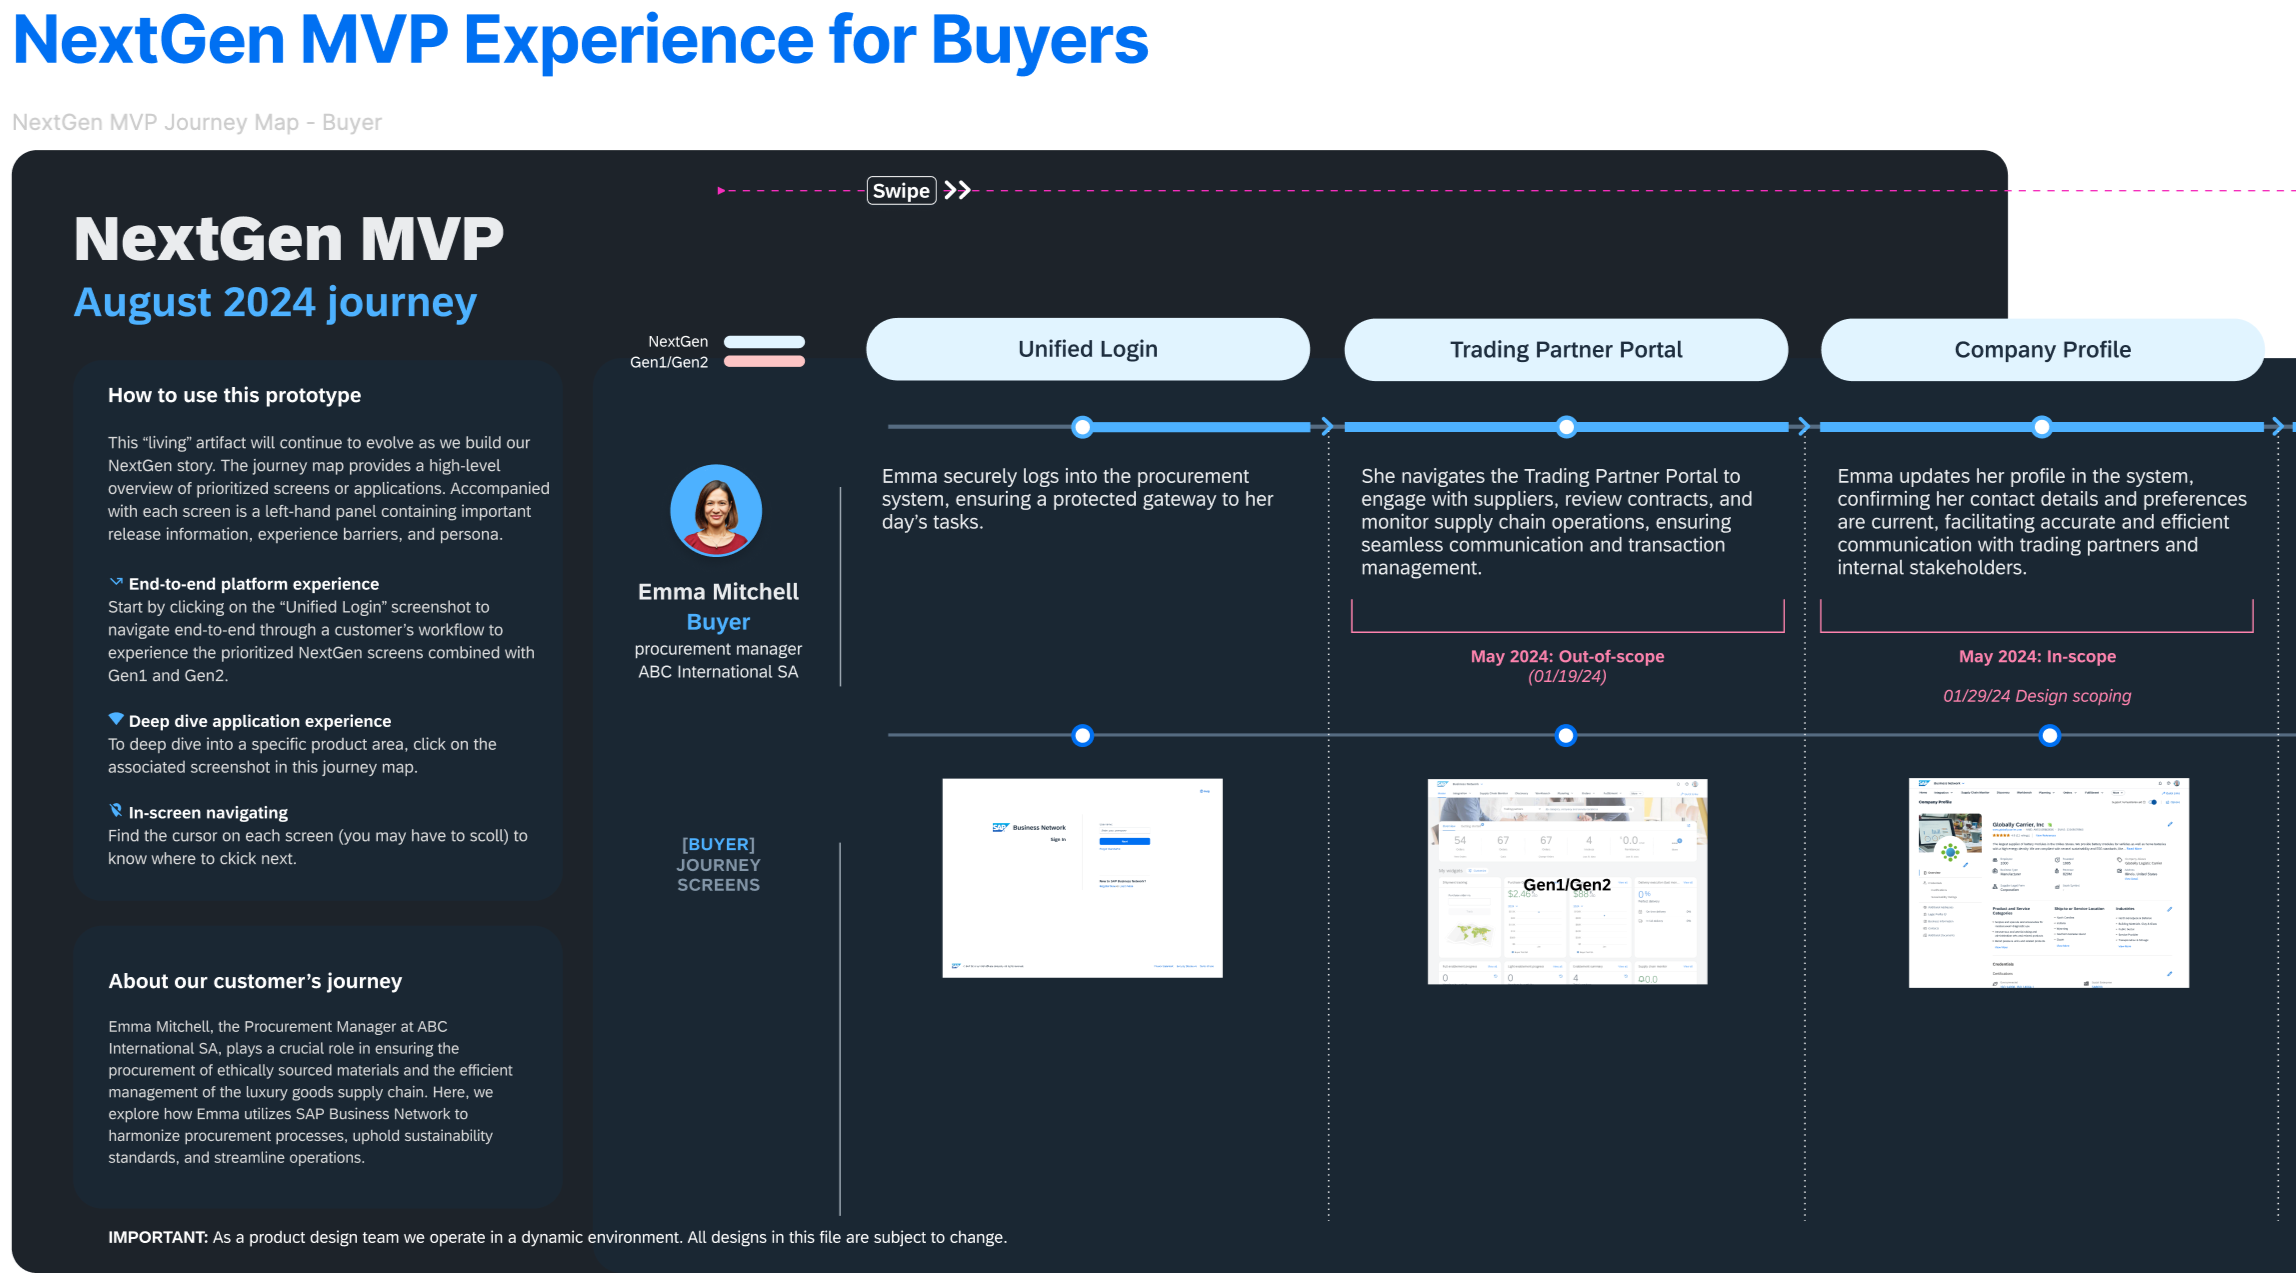The image size is (2296, 1284).
Task: Click the Gen1/Gen2 legend pink swatch
Action: coord(764,362)
